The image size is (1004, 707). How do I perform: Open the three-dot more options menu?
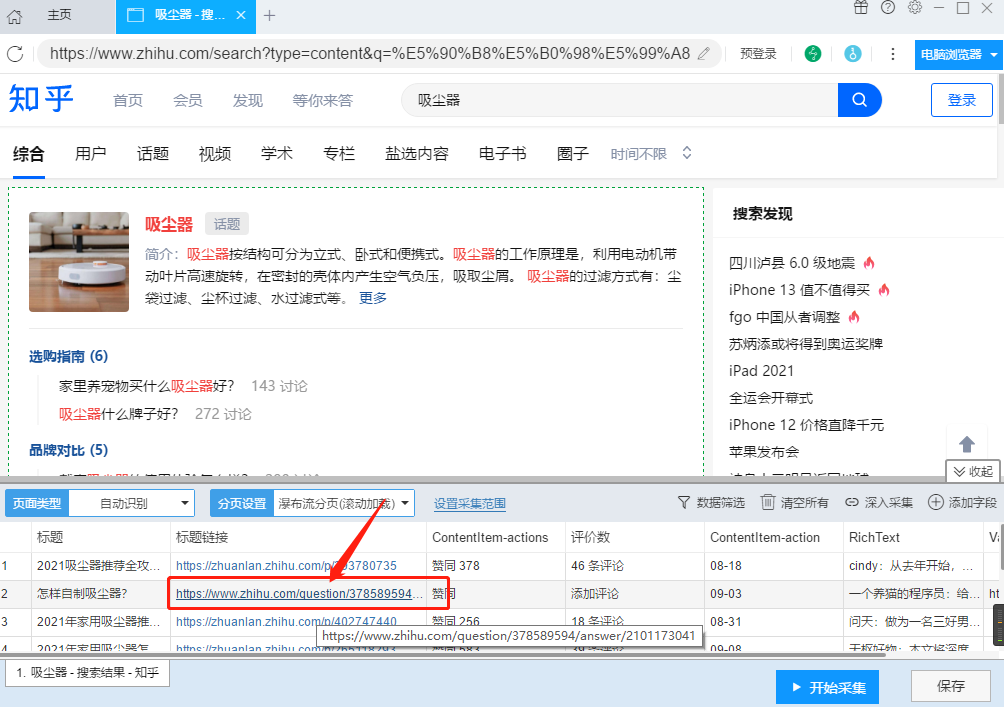coord(893,54)
